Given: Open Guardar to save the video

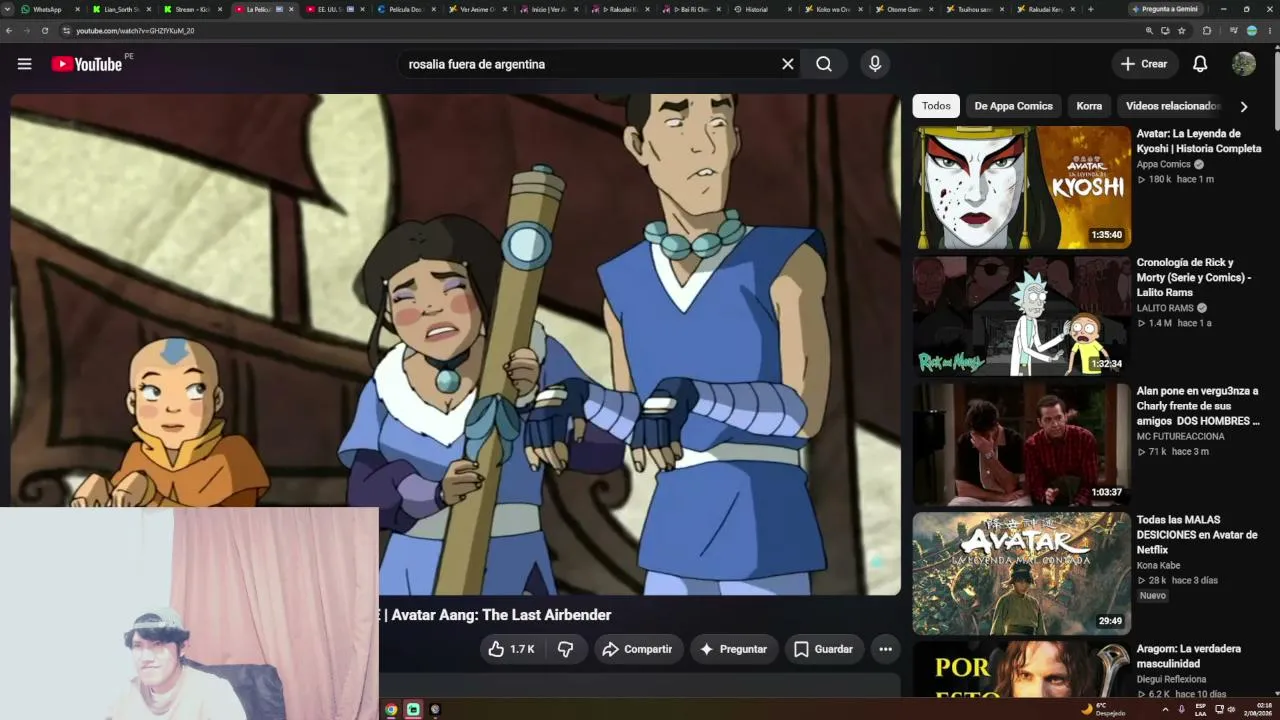Looking at the screenshot, I should pos(824,649).
